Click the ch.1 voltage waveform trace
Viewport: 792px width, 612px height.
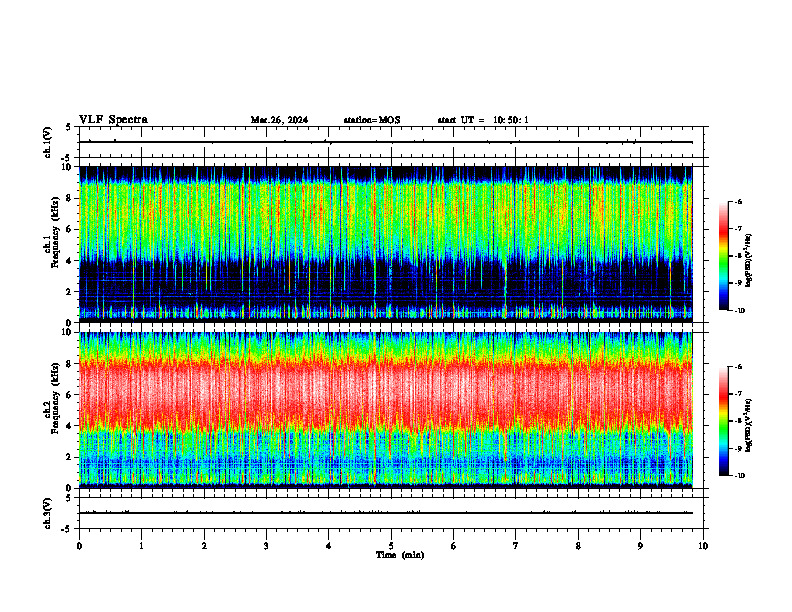pyautogui.click(x=386, y=142)
